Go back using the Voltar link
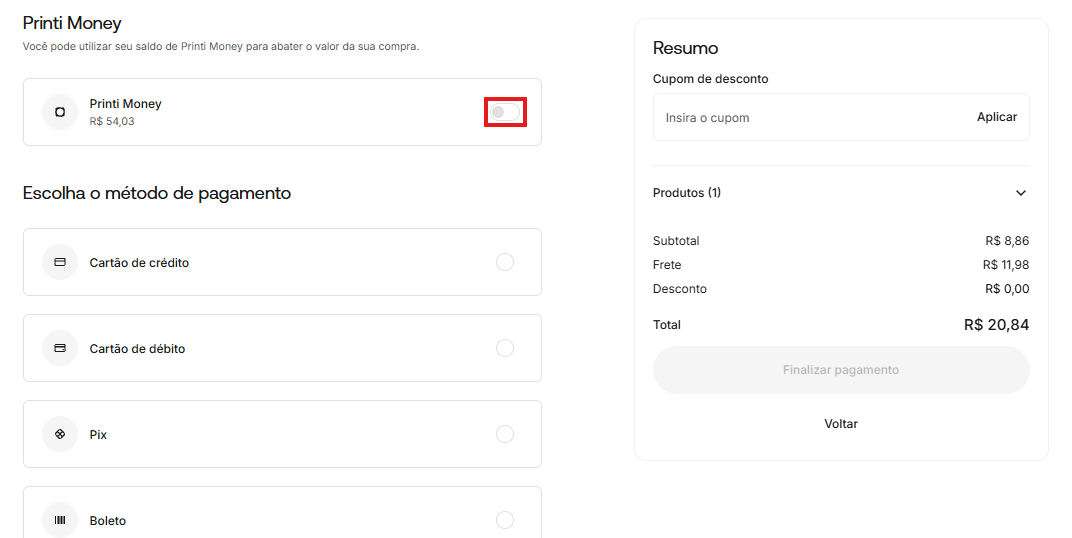Screen dimensions: 1072x538 pyautogui.click(x=840, y=424)
